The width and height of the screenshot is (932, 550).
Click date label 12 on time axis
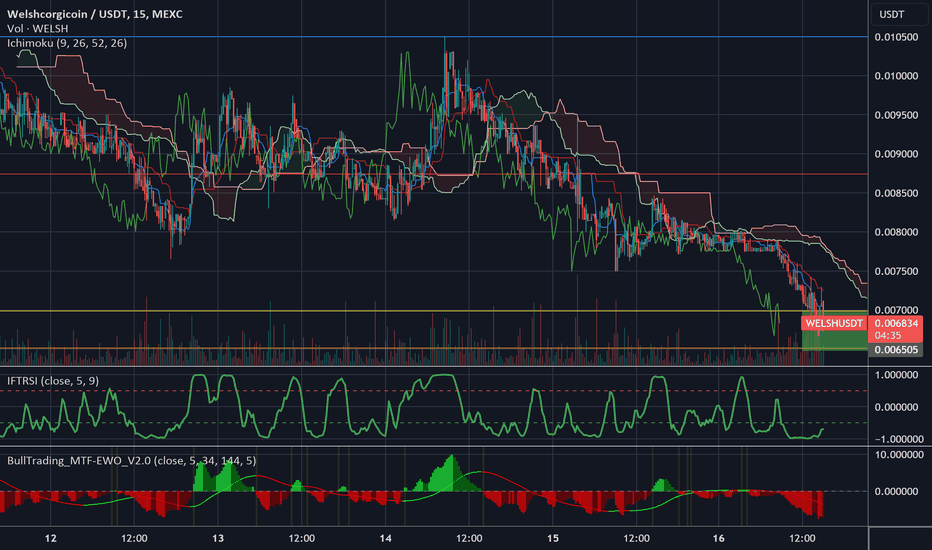pos(51,538)
